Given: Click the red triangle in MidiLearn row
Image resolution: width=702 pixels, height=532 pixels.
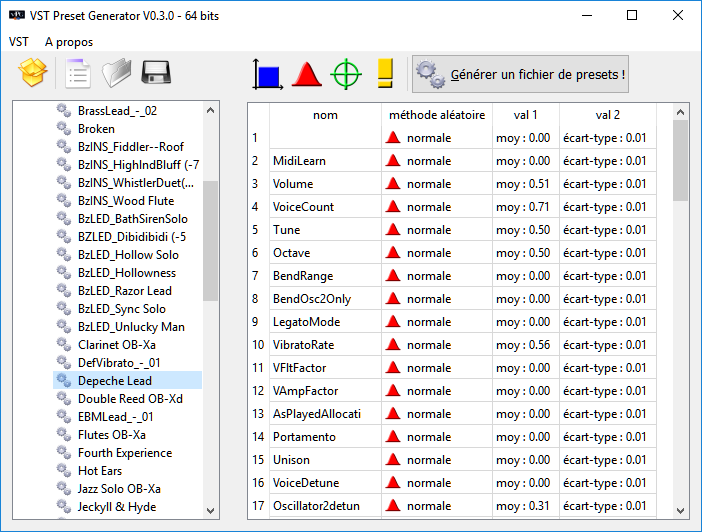Looking at the screenshot, I should coord(393,160).
